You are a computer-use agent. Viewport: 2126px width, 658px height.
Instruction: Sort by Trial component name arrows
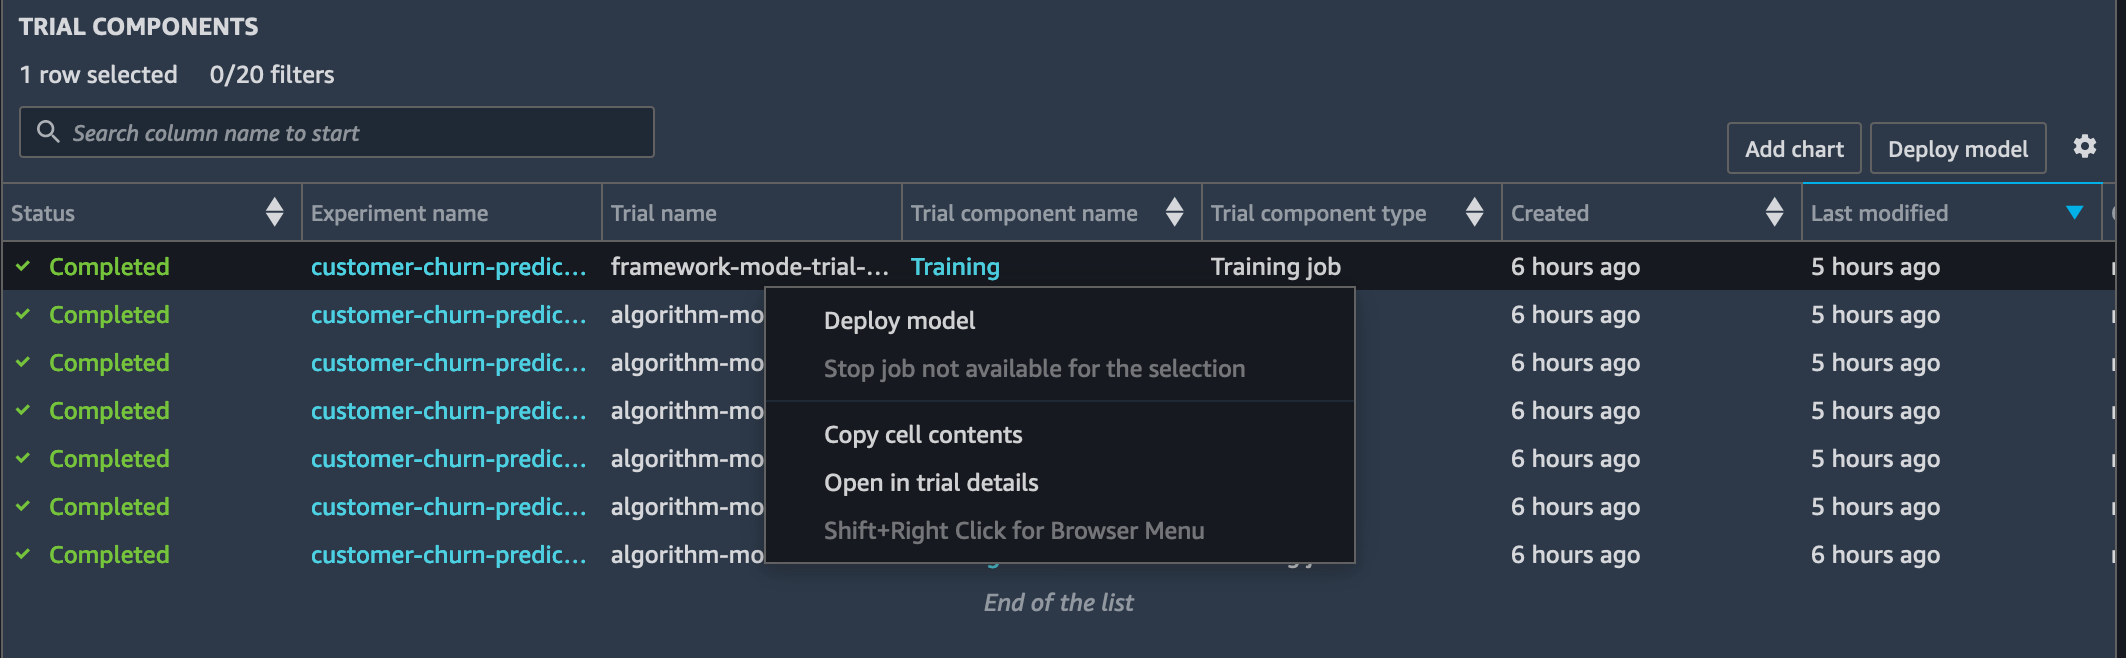(x=1174, y=212)
